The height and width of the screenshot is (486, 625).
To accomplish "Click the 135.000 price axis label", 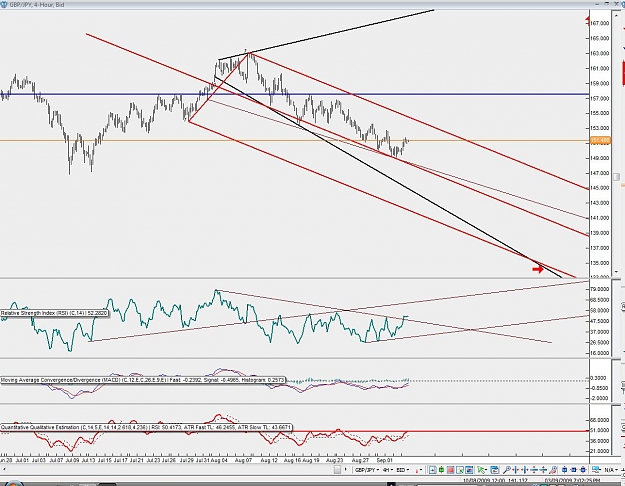I will (x=600, y=263).
